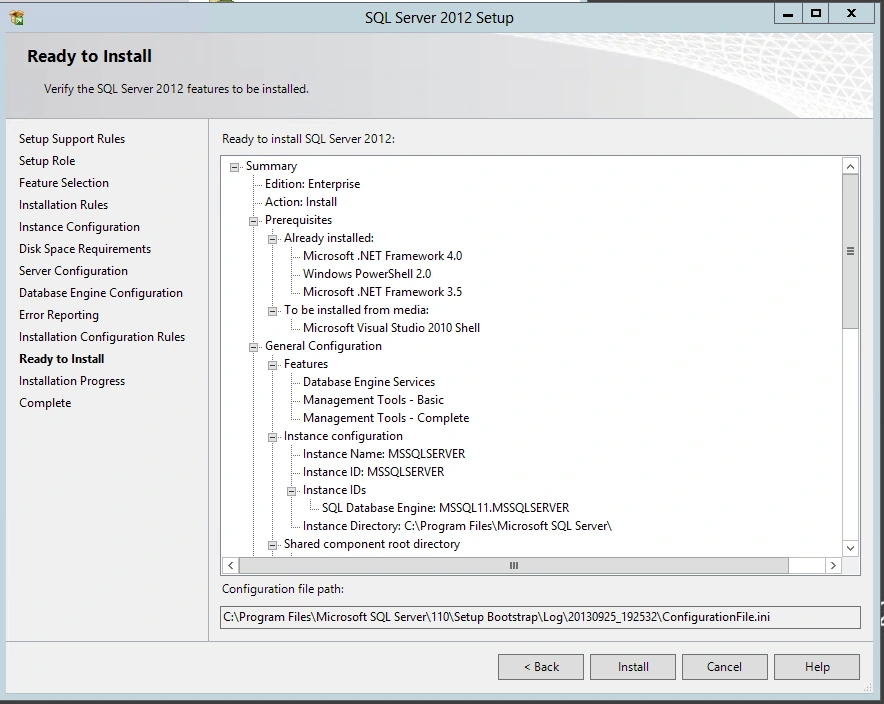Click the horizontal scrollbar left arrow
This screenshot has width=884, height=704.
coord(231,565)
